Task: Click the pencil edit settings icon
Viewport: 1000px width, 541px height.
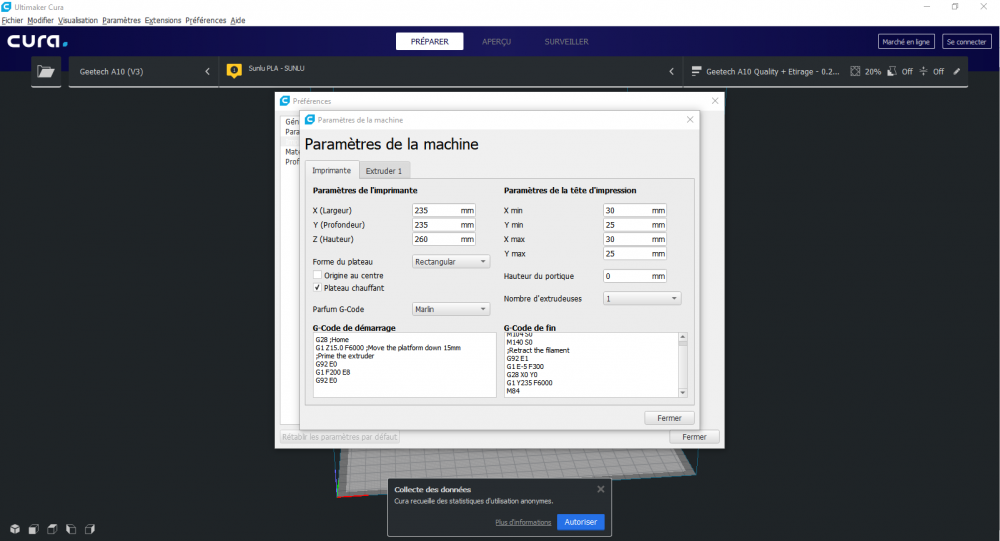Action: pos(957,71)
